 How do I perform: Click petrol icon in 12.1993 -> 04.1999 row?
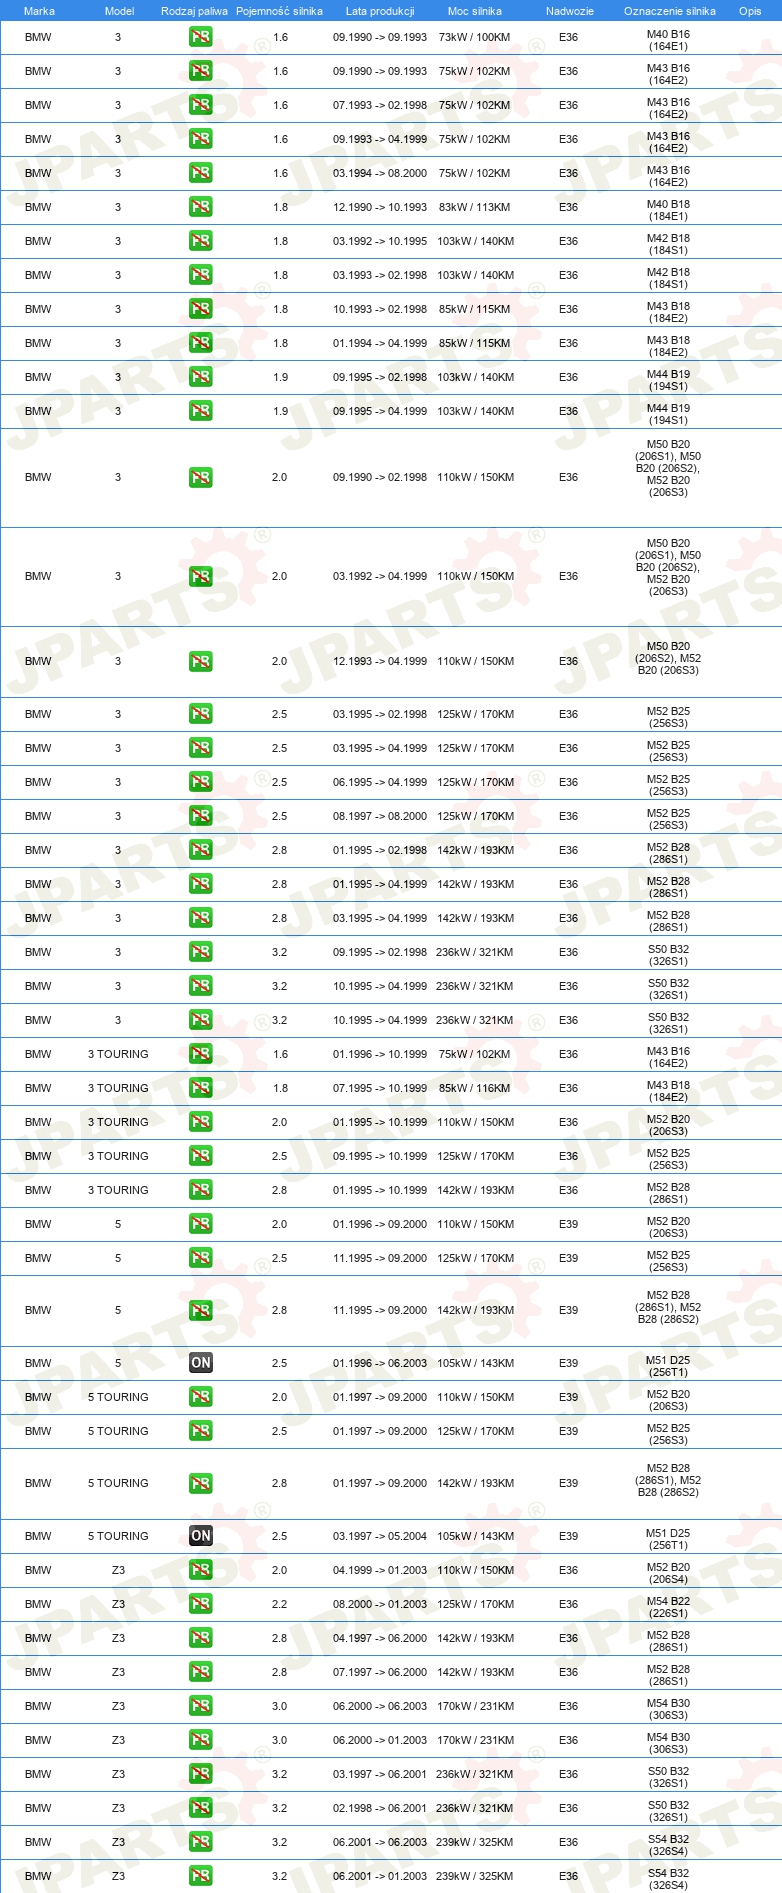(x=200, y=662)
